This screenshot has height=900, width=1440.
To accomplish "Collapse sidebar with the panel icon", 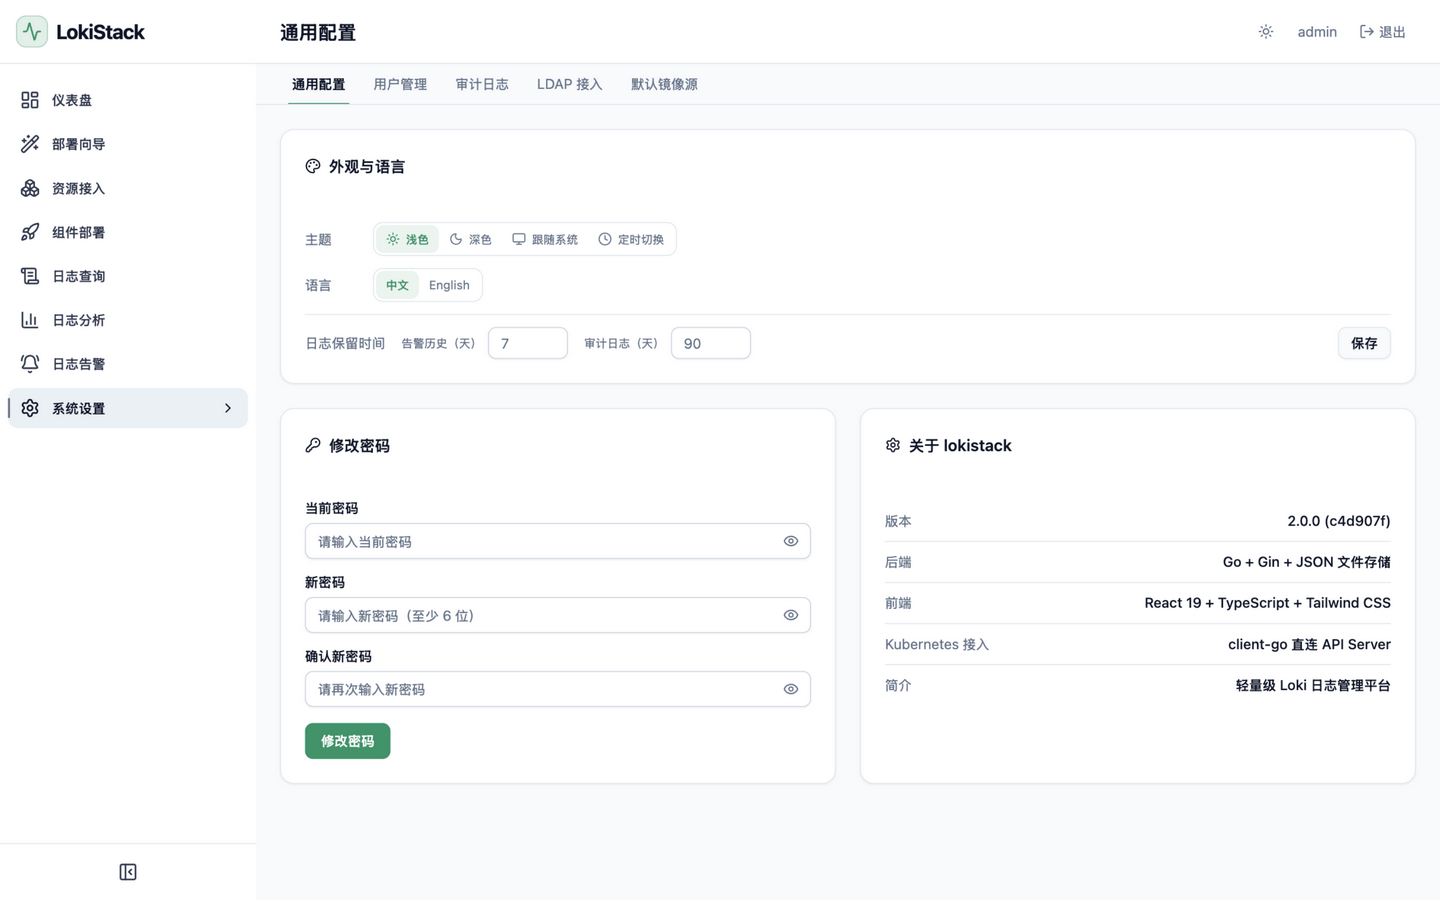I will tap(128, 872).
